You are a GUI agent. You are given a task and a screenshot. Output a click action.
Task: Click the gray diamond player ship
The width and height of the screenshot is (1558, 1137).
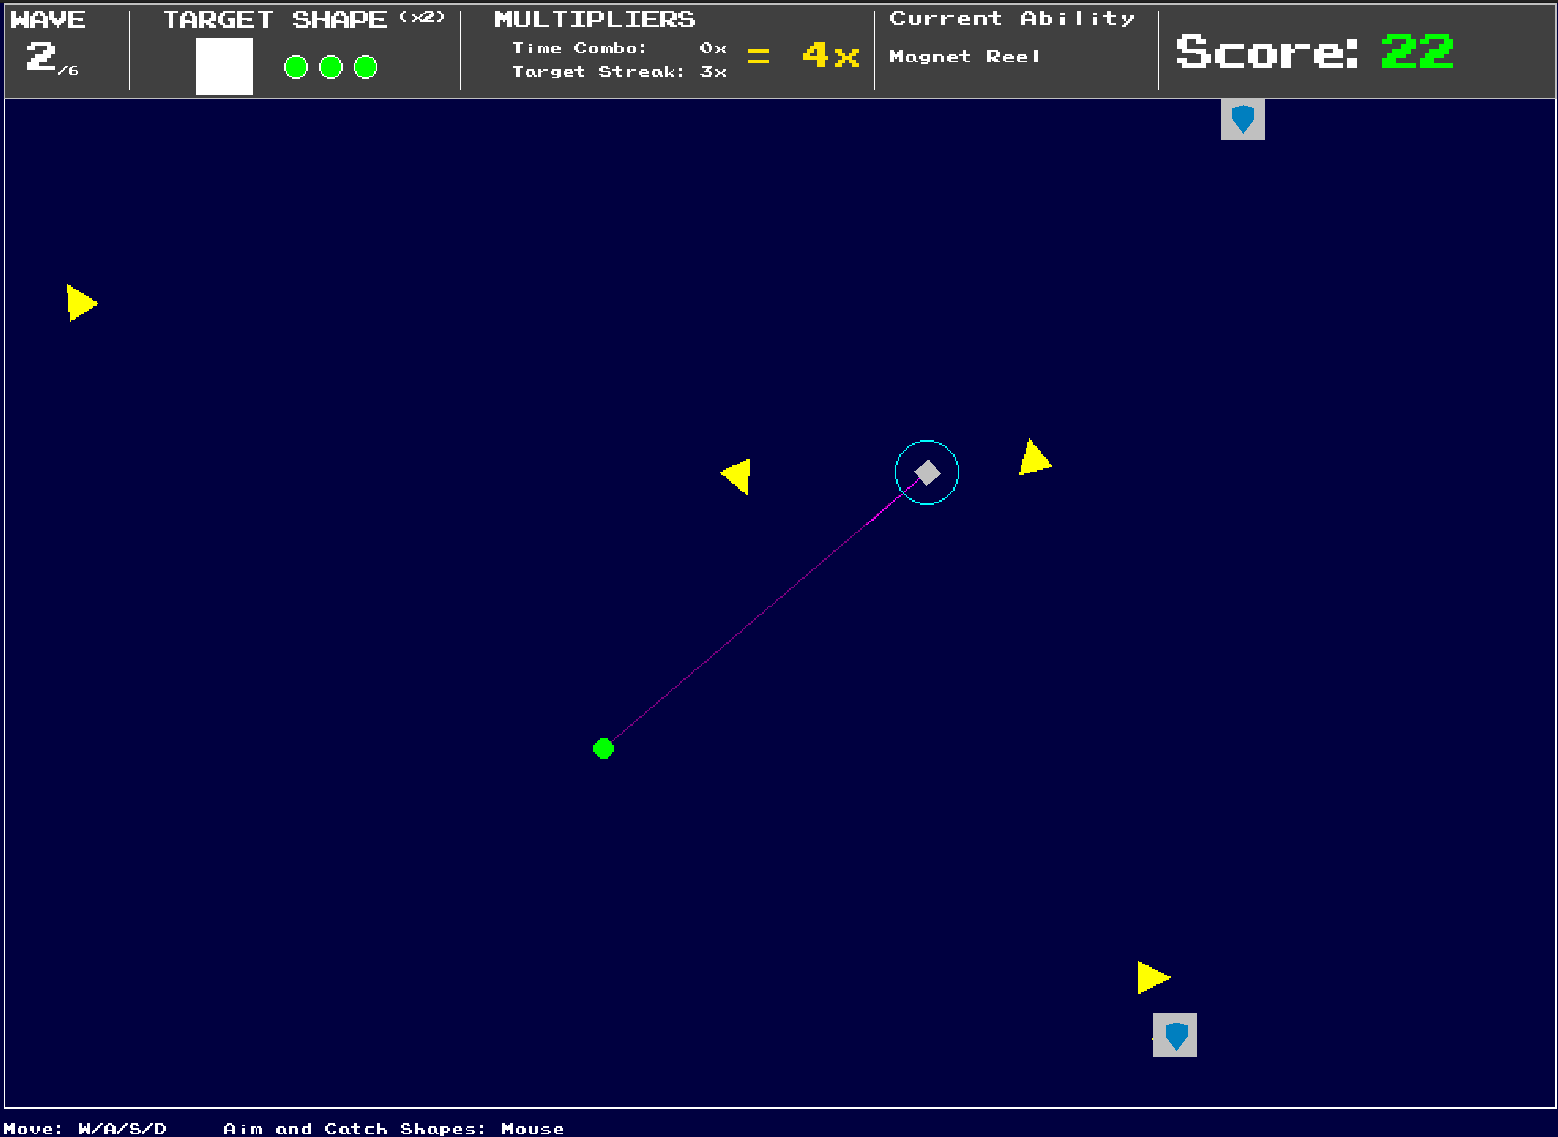pyautogui.click(x=927, y=472)
